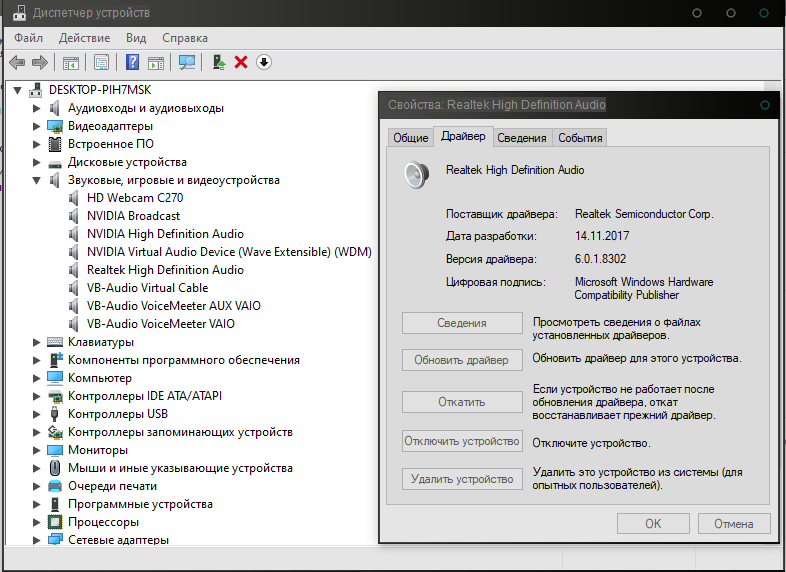Click the printer icon beside Очереди печати
The image size is (786, 572).
click(x=55, y=486)
